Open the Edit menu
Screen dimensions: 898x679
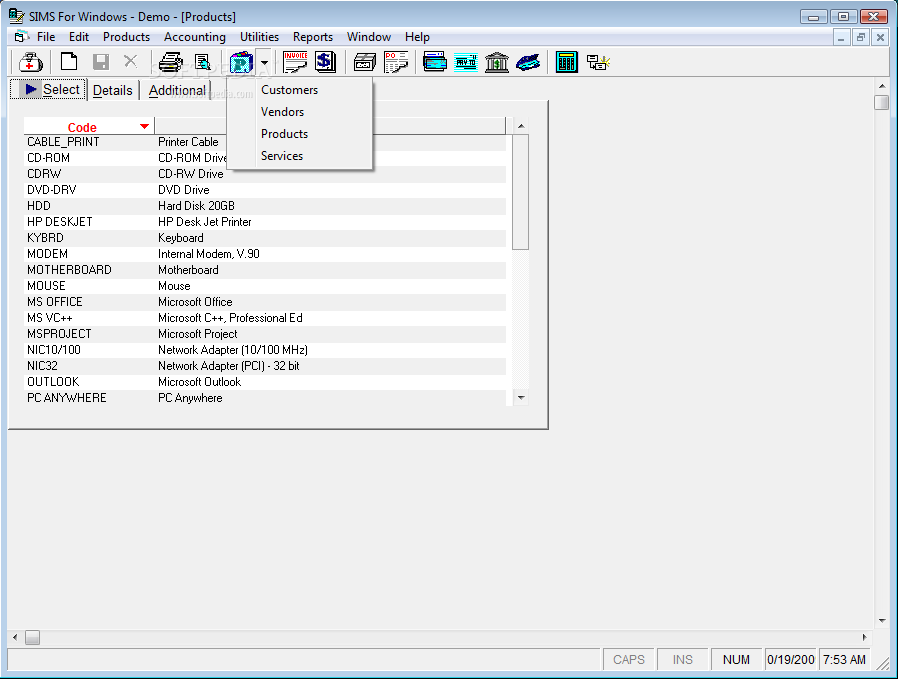(x=78, y=37)
